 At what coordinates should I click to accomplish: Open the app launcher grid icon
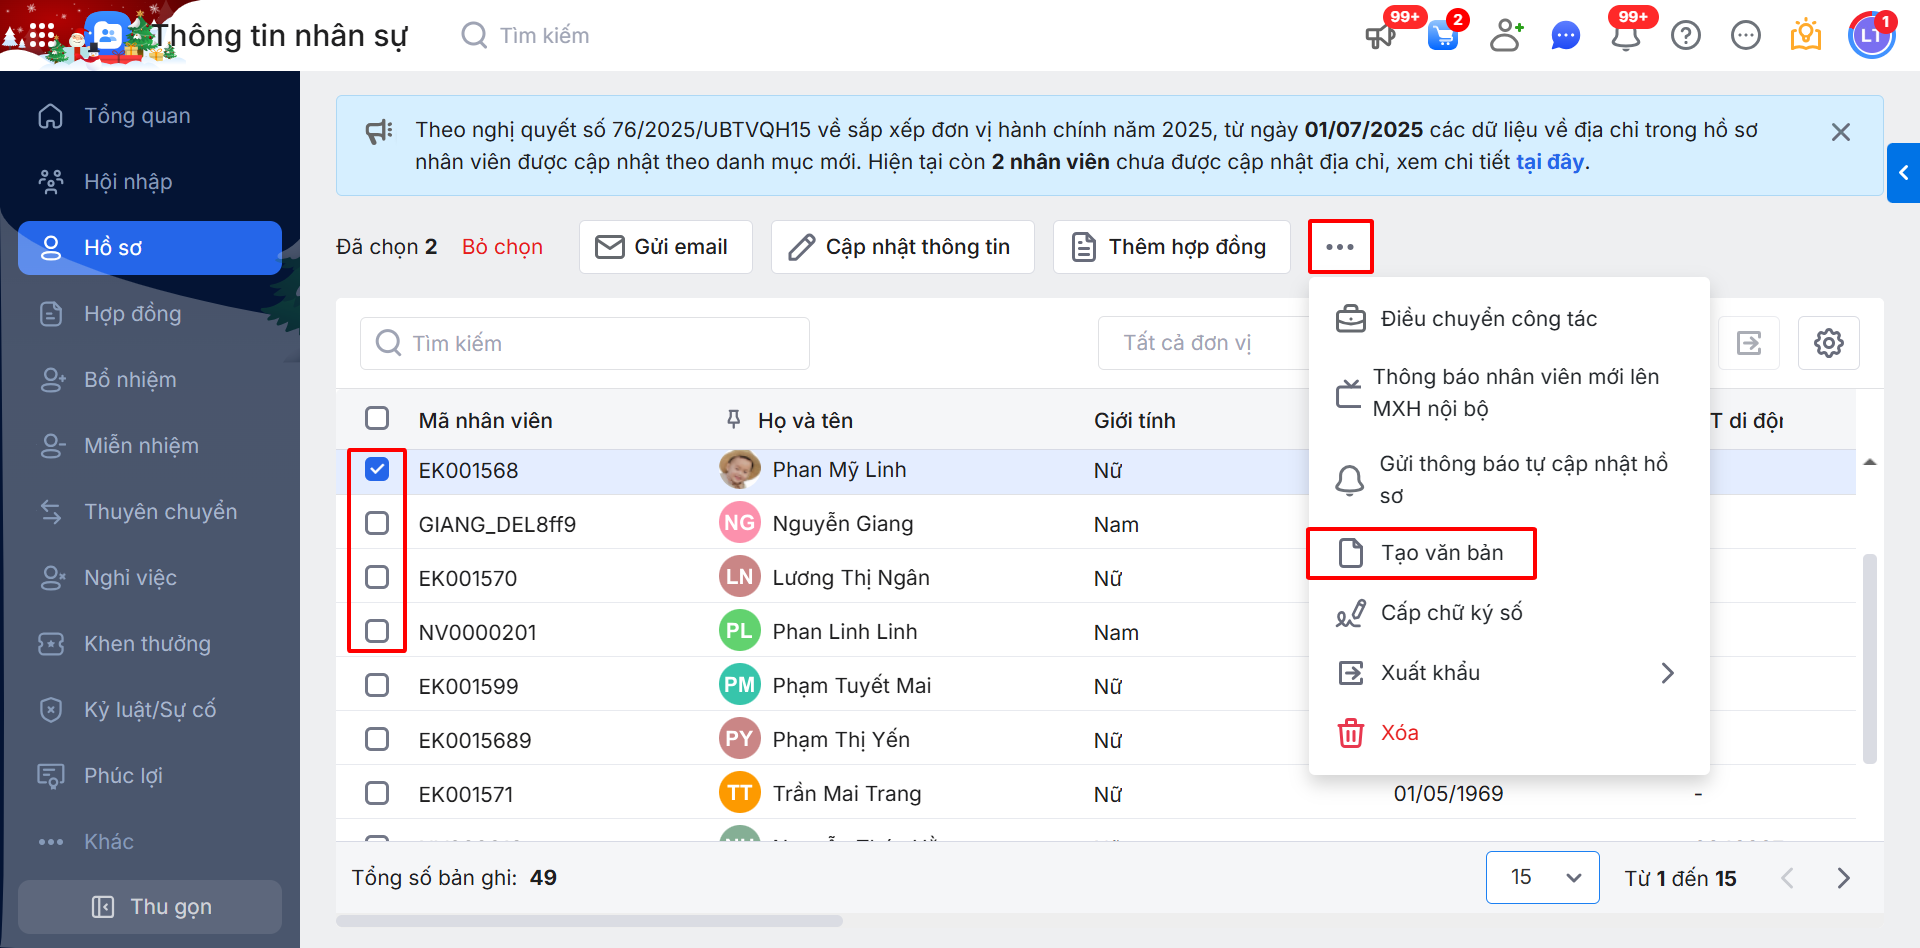[x=41, y=36]
